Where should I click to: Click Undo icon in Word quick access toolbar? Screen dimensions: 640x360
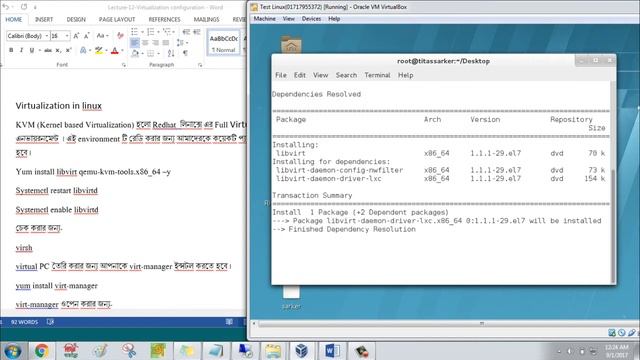(x=6, y=7)
